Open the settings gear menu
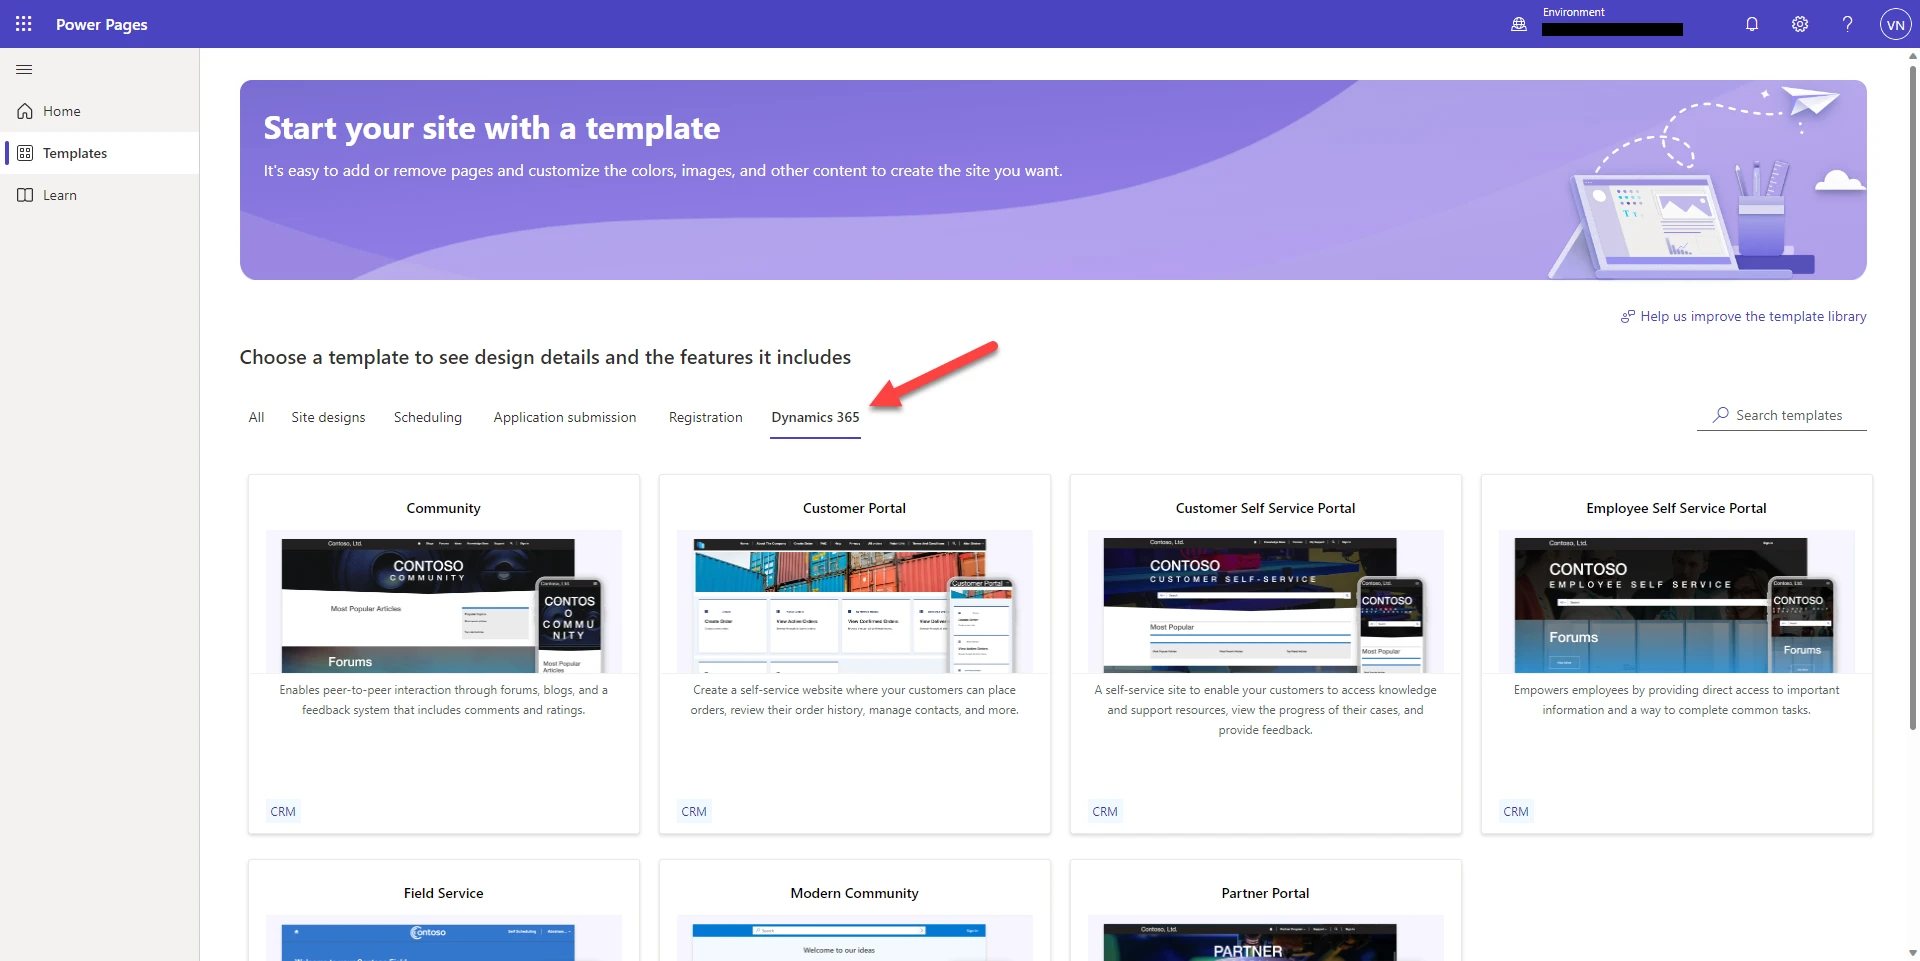This screenshot has height=961, width=1920. pos(1799,24)
